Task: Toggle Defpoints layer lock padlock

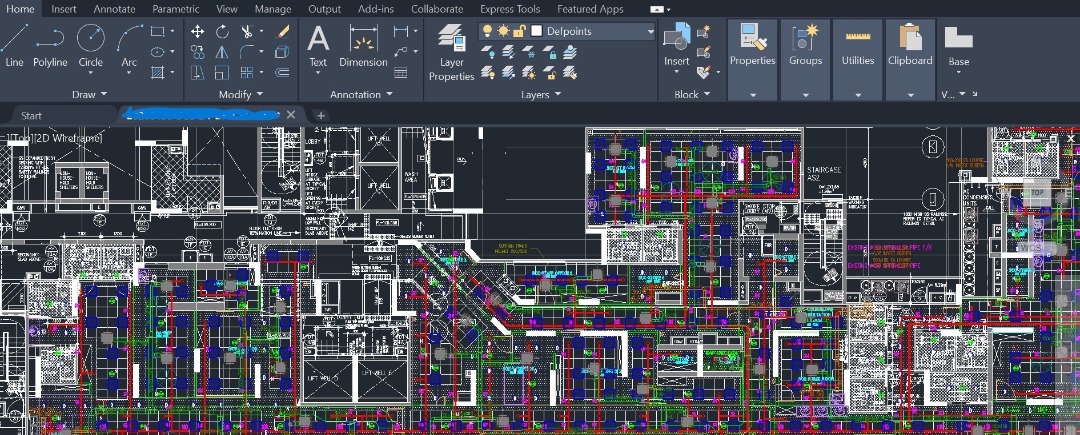Action: click(x=519, y=31)
